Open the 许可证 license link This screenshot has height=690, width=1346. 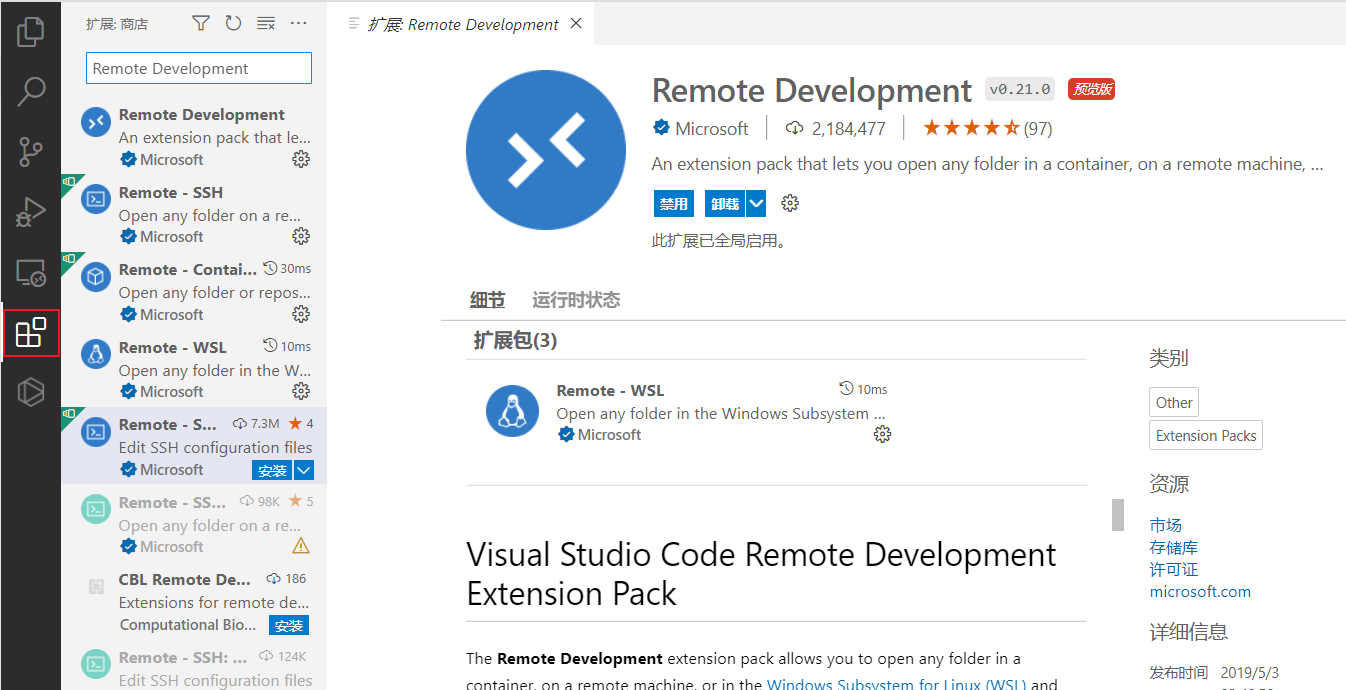pyautogui.click(x=1174, y=569)
